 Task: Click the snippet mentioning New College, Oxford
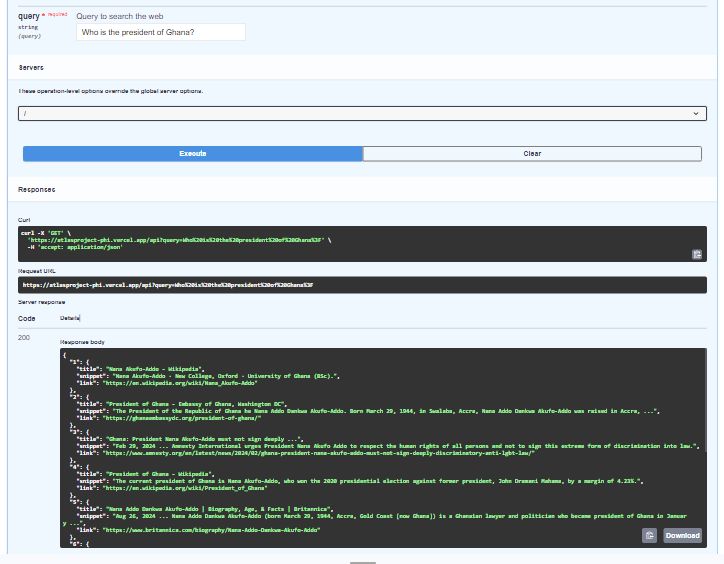pos(226,376)
